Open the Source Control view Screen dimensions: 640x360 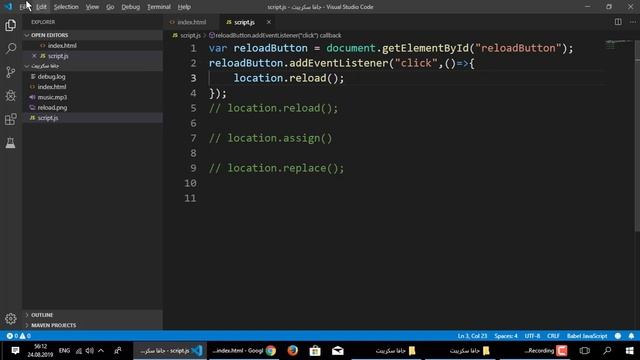click(x=11, y=72)
